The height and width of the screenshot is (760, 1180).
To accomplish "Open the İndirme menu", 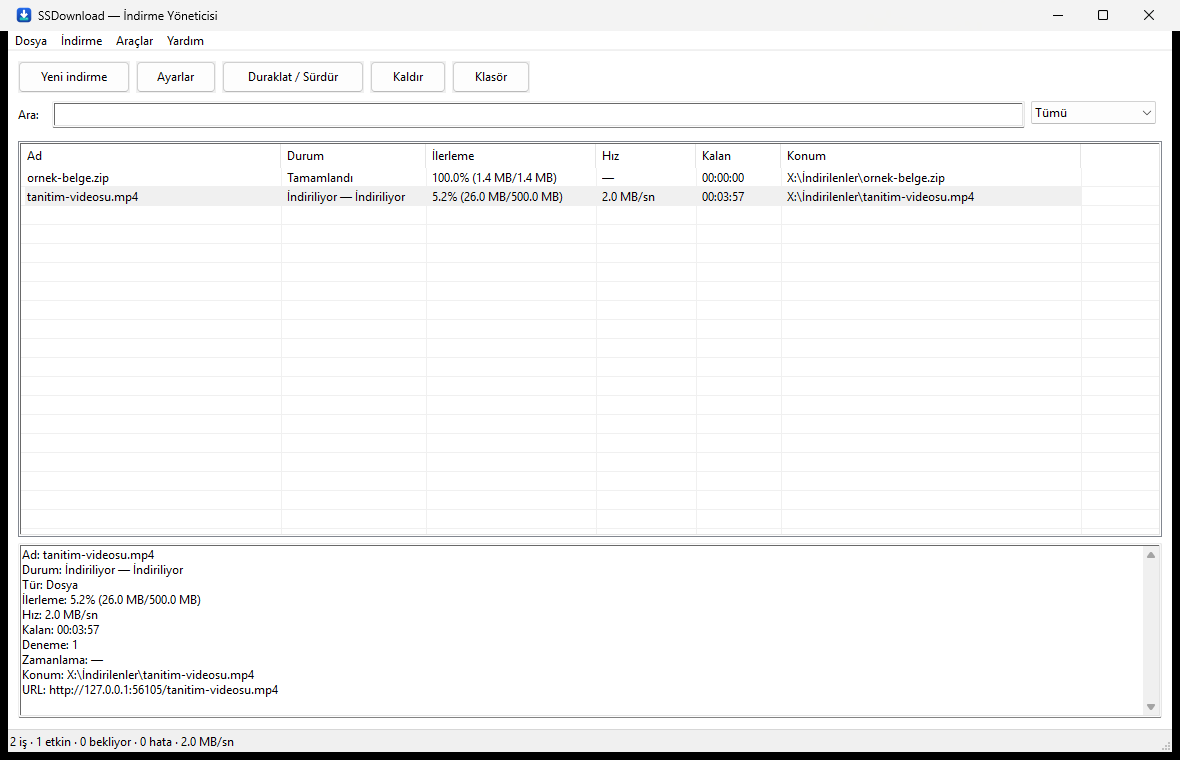I will coord(81,41).
